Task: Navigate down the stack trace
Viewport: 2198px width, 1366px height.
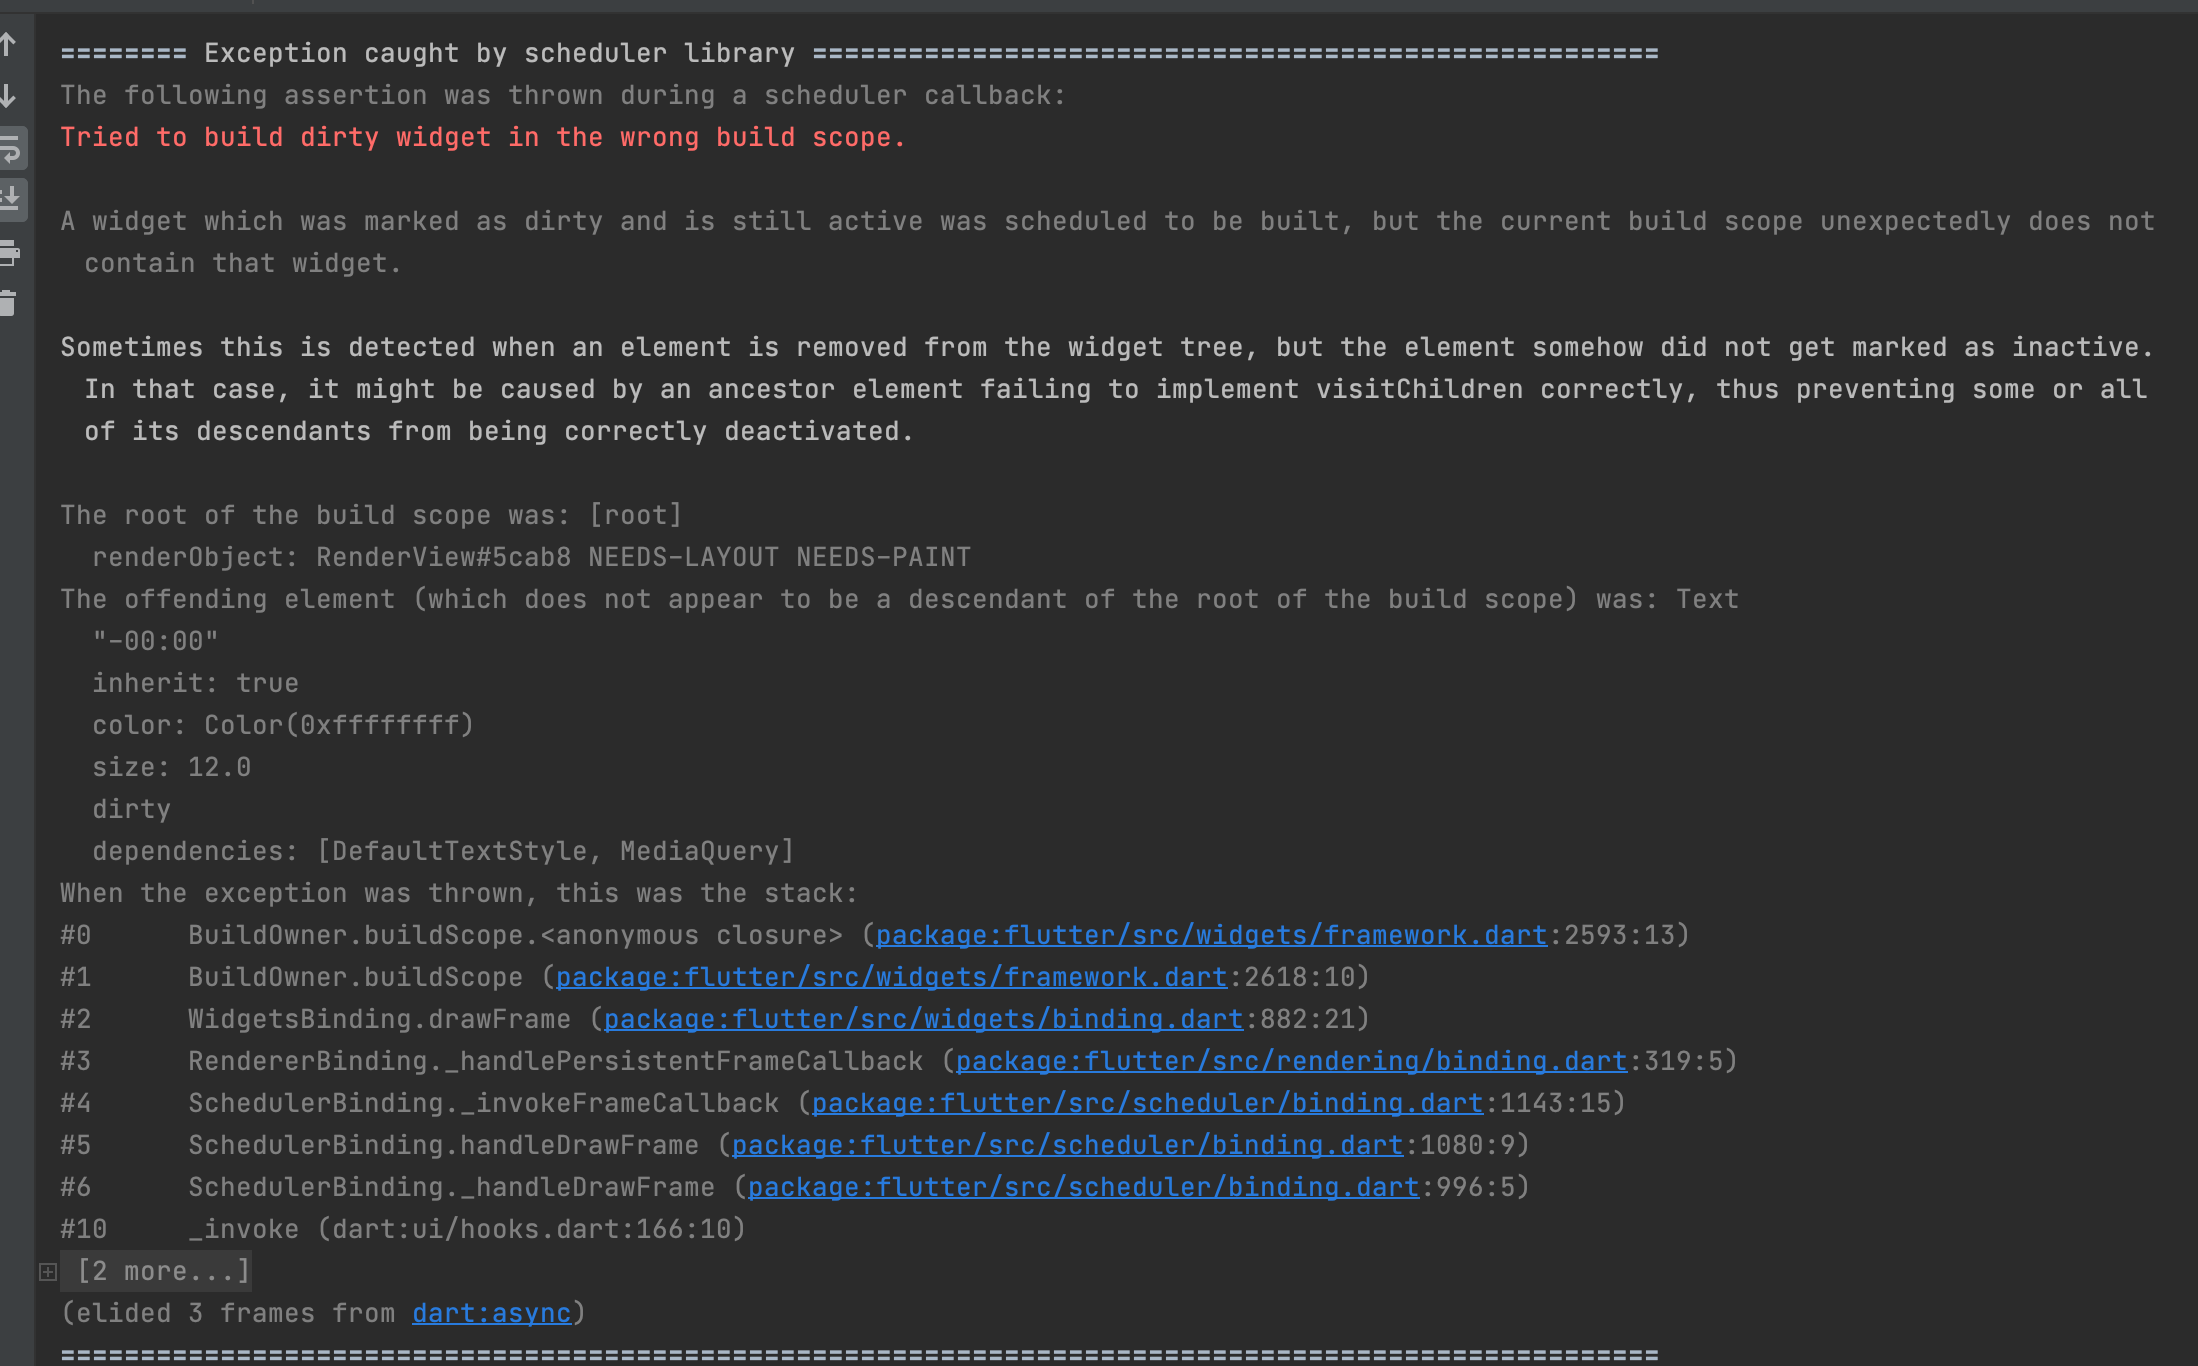Action: 10,97
